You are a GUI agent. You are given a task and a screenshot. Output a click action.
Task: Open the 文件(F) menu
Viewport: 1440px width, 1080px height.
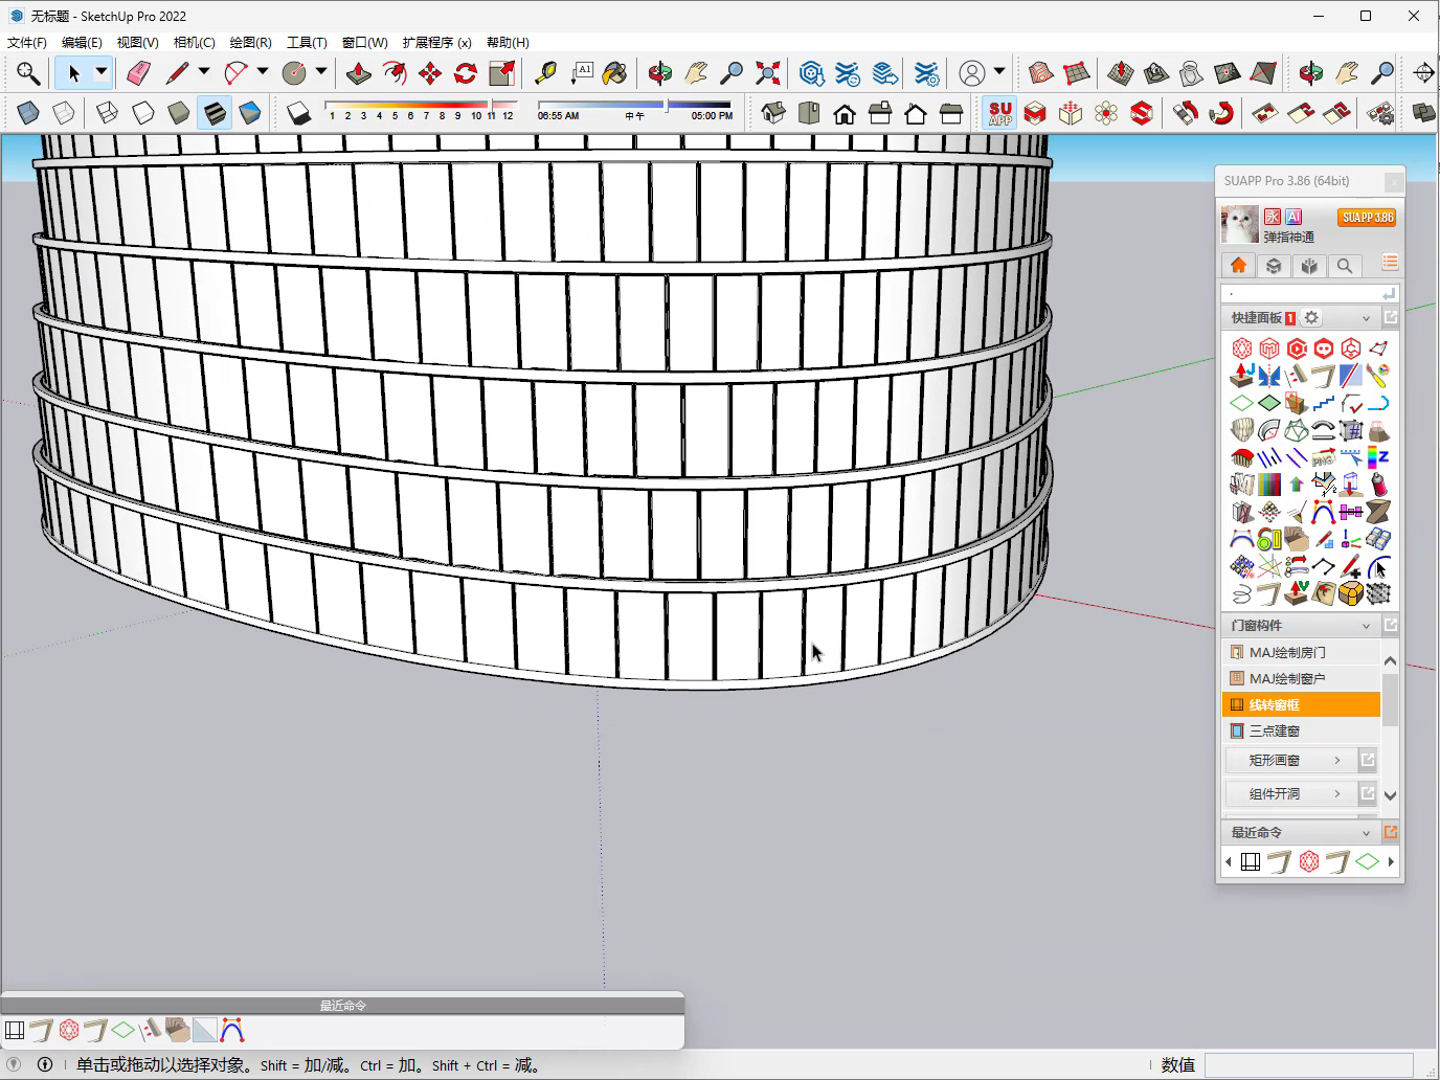click(27, 42)
